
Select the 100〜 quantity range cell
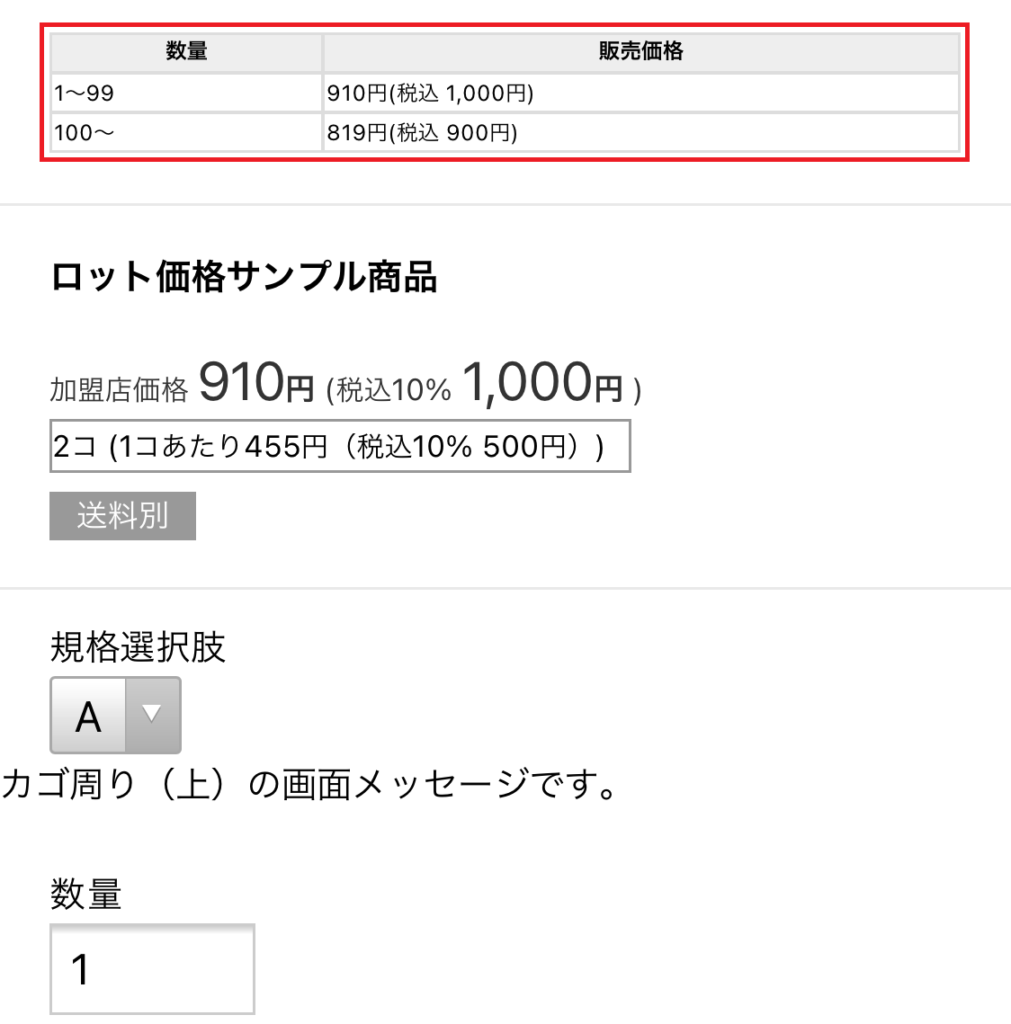[x=186, y=133]
